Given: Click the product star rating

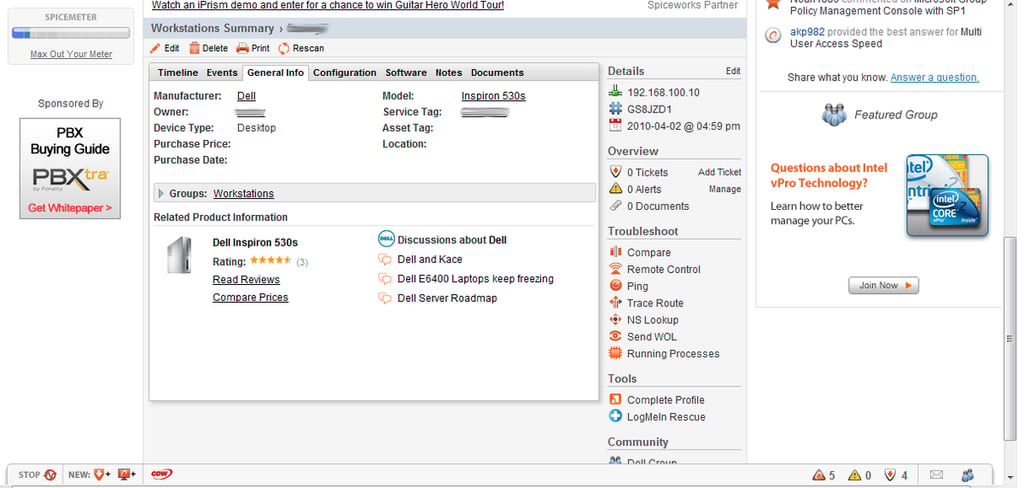Looking at the screenshot, I should [270, 261].
